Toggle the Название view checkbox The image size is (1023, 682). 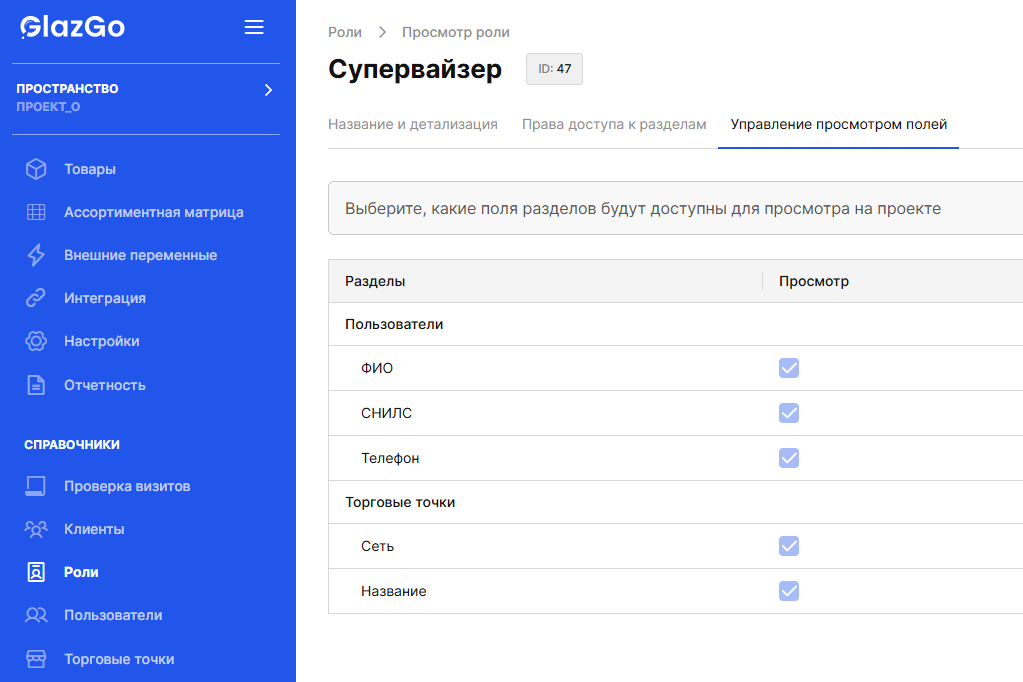(x=789, y=591)
